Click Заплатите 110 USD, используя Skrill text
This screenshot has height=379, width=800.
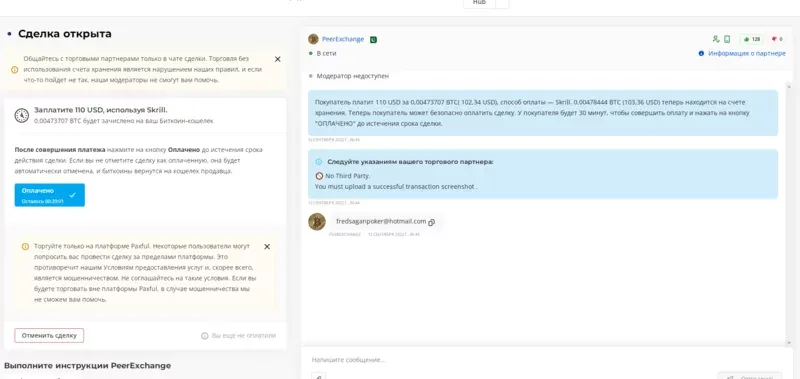[101, 110]
